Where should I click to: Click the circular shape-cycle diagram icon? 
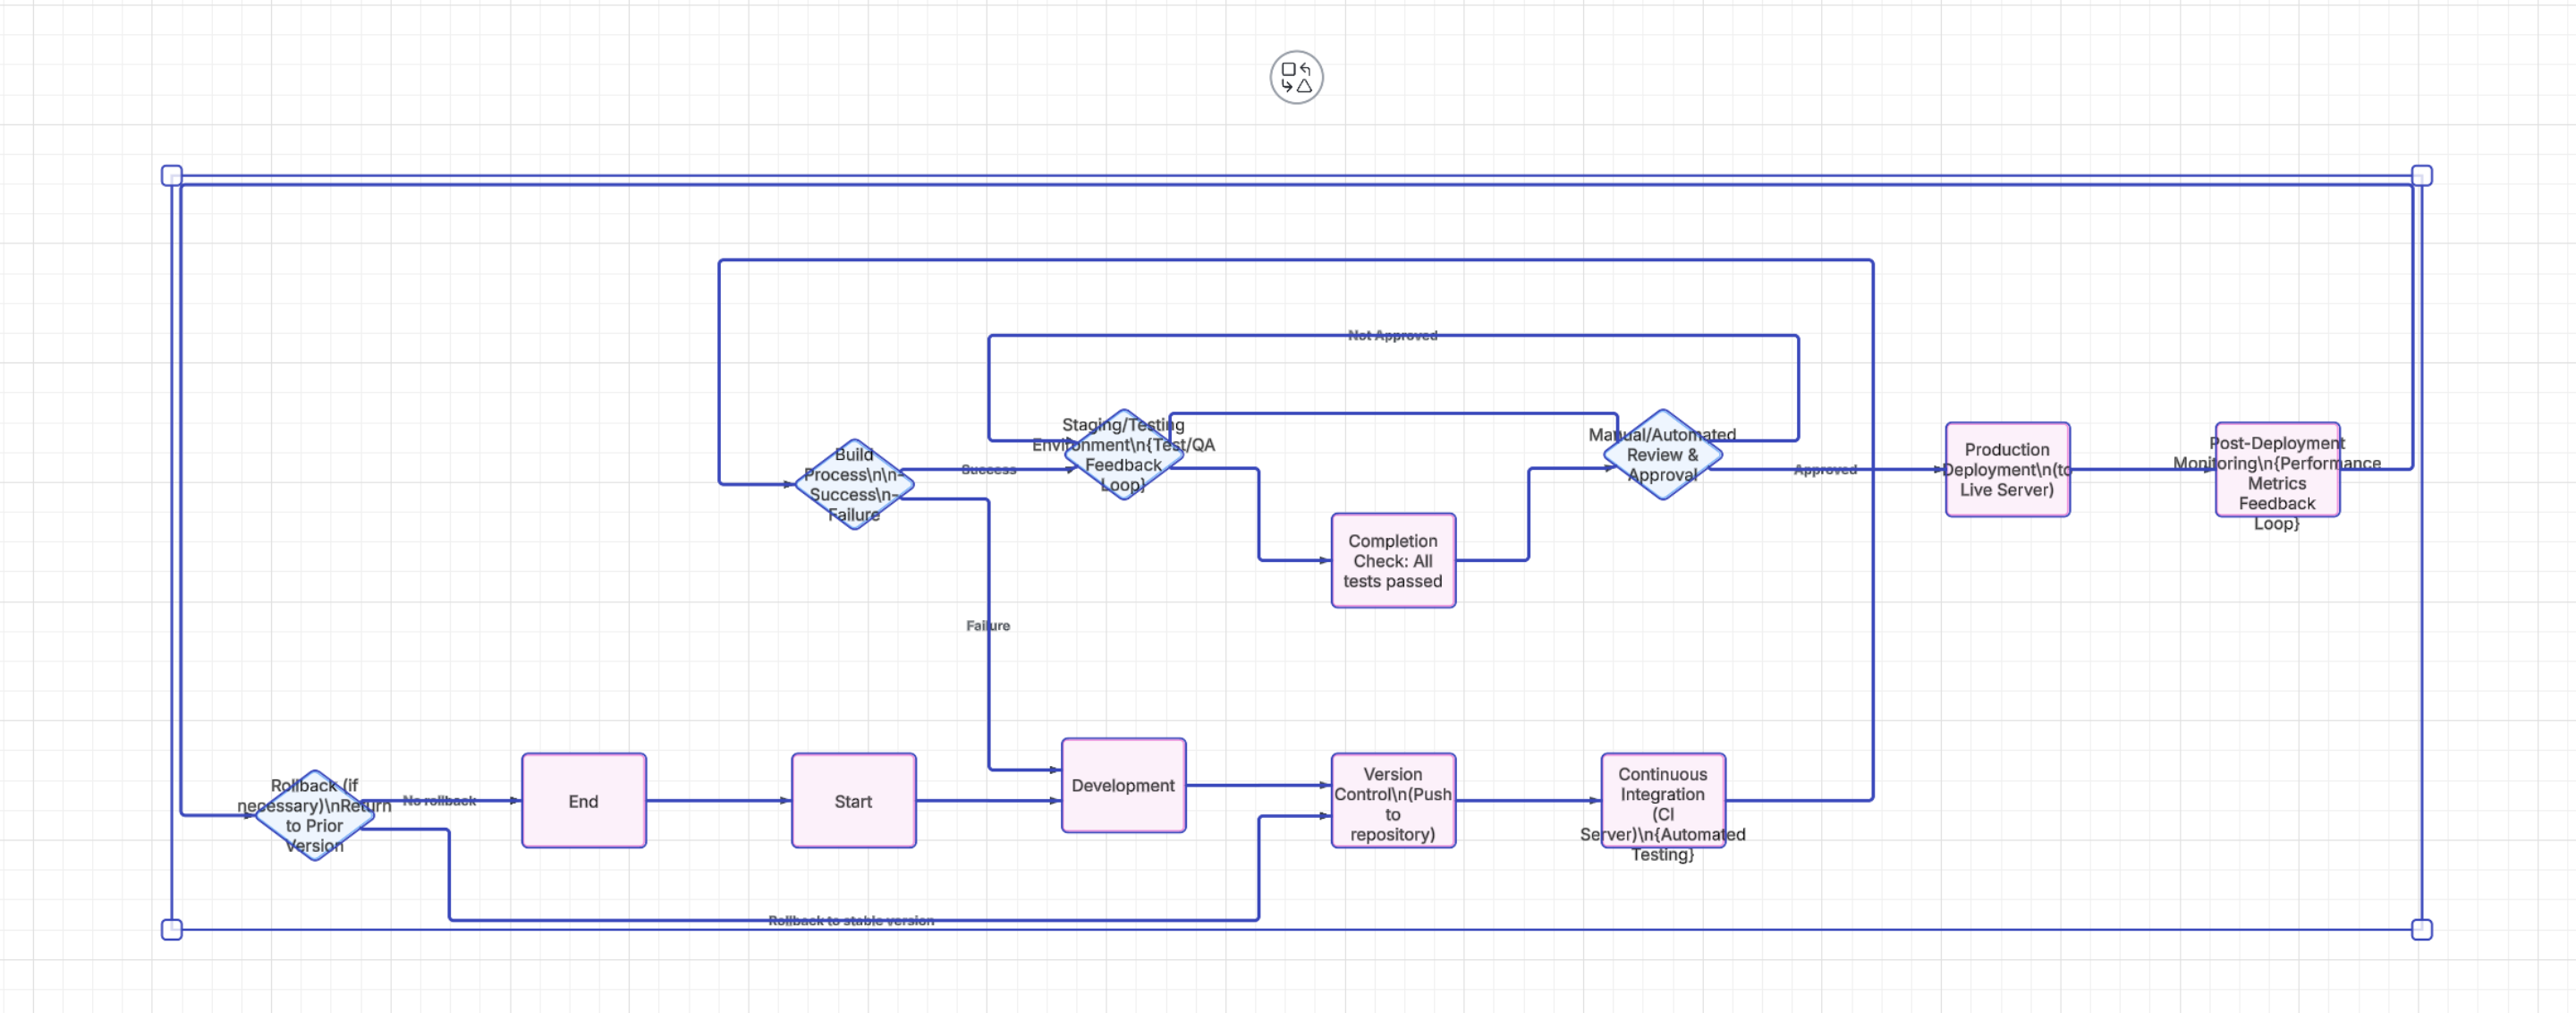coord(1297,78)
